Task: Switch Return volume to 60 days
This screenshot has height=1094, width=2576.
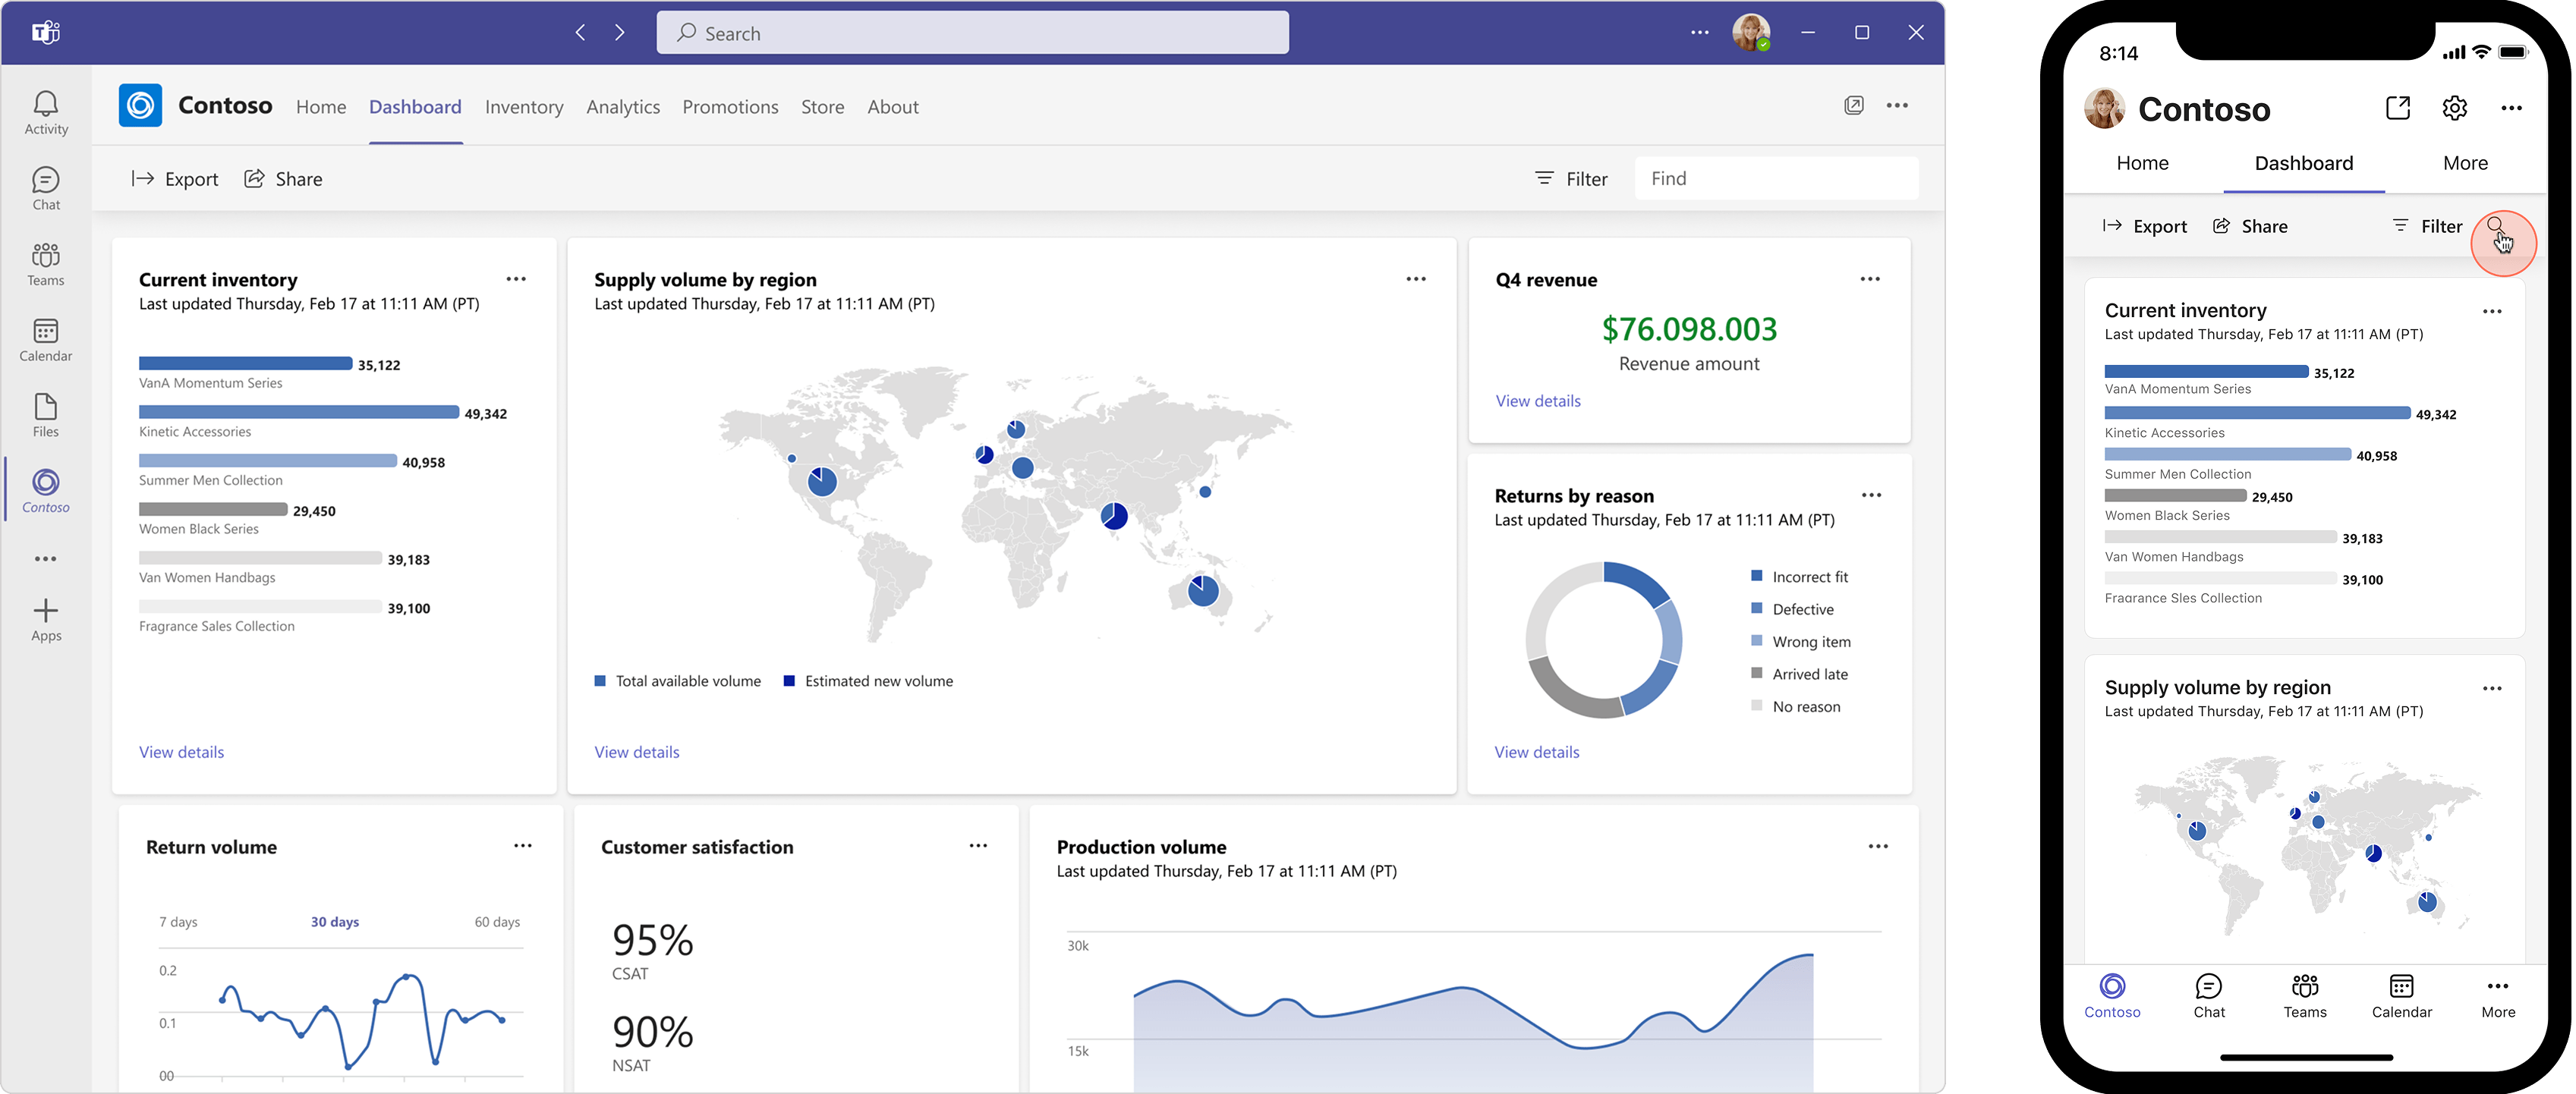Action: (497, 922)
